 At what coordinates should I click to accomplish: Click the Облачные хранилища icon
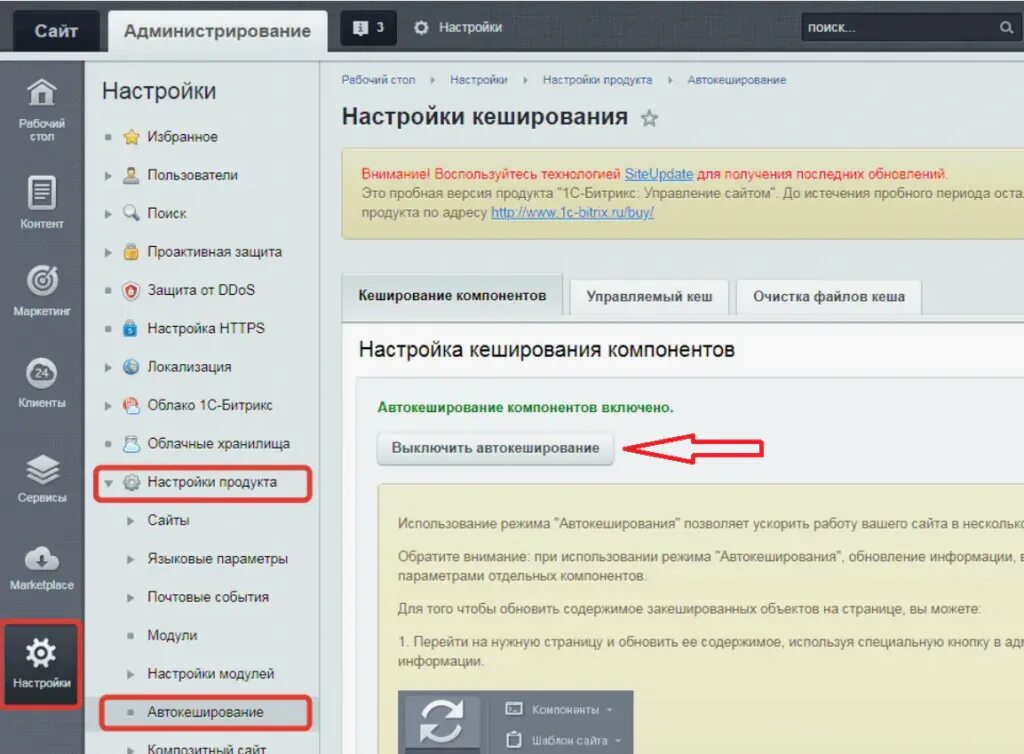pyautogui.click(x=131, y=444)
